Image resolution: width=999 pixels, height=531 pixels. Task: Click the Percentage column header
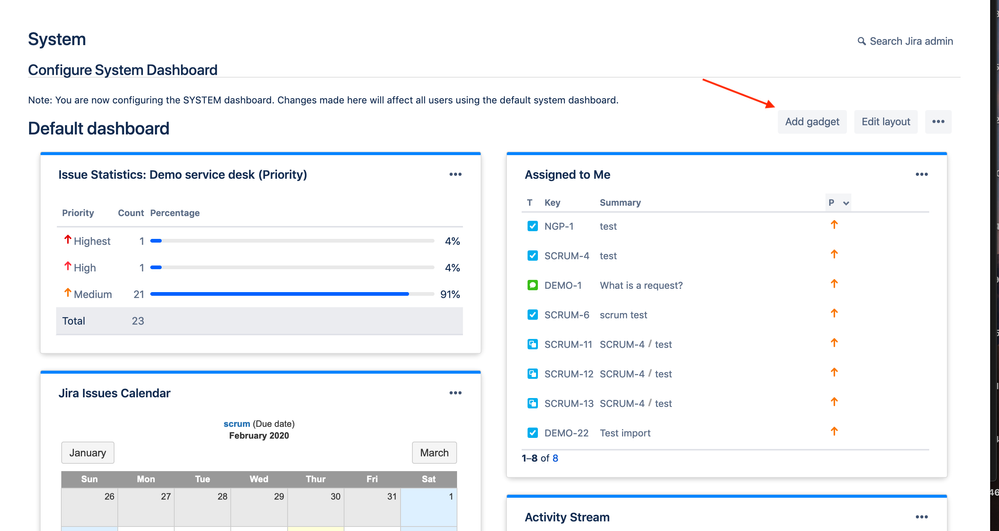point(175,213)
